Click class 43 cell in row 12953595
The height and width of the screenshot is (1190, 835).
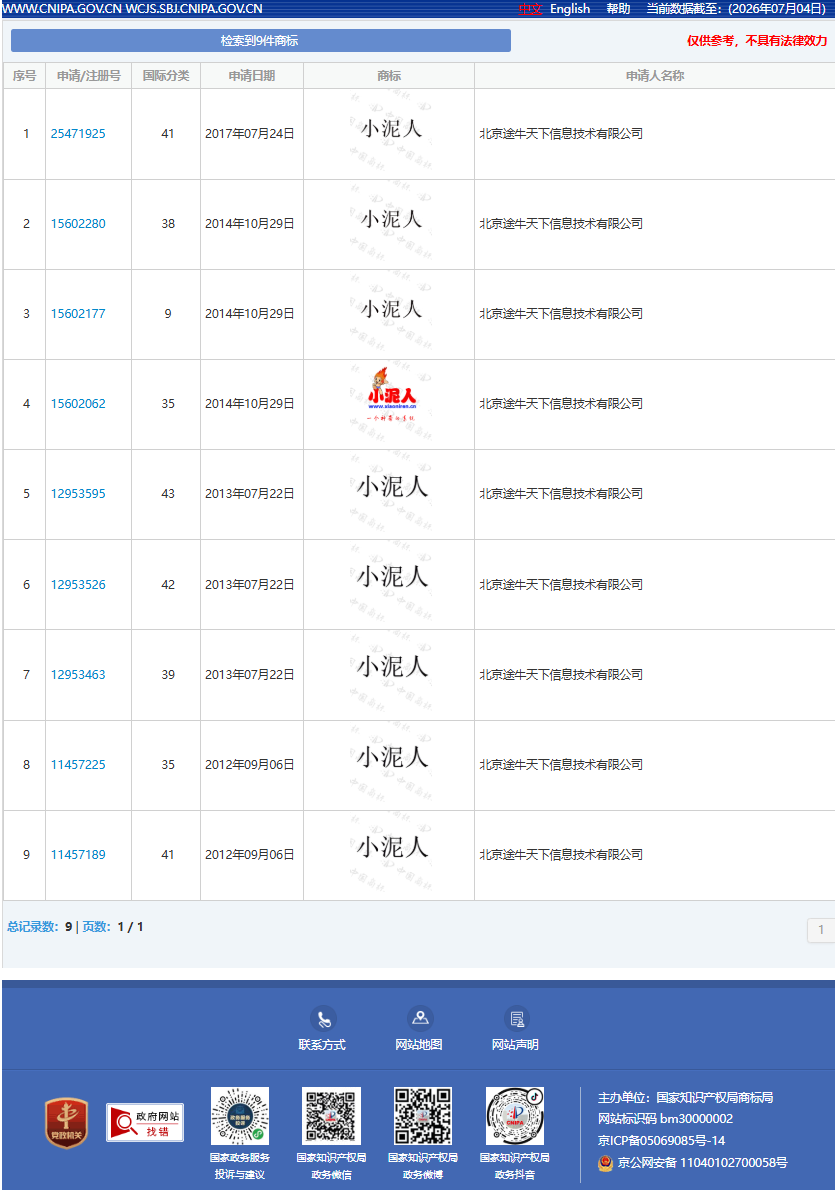click(168, 493)
